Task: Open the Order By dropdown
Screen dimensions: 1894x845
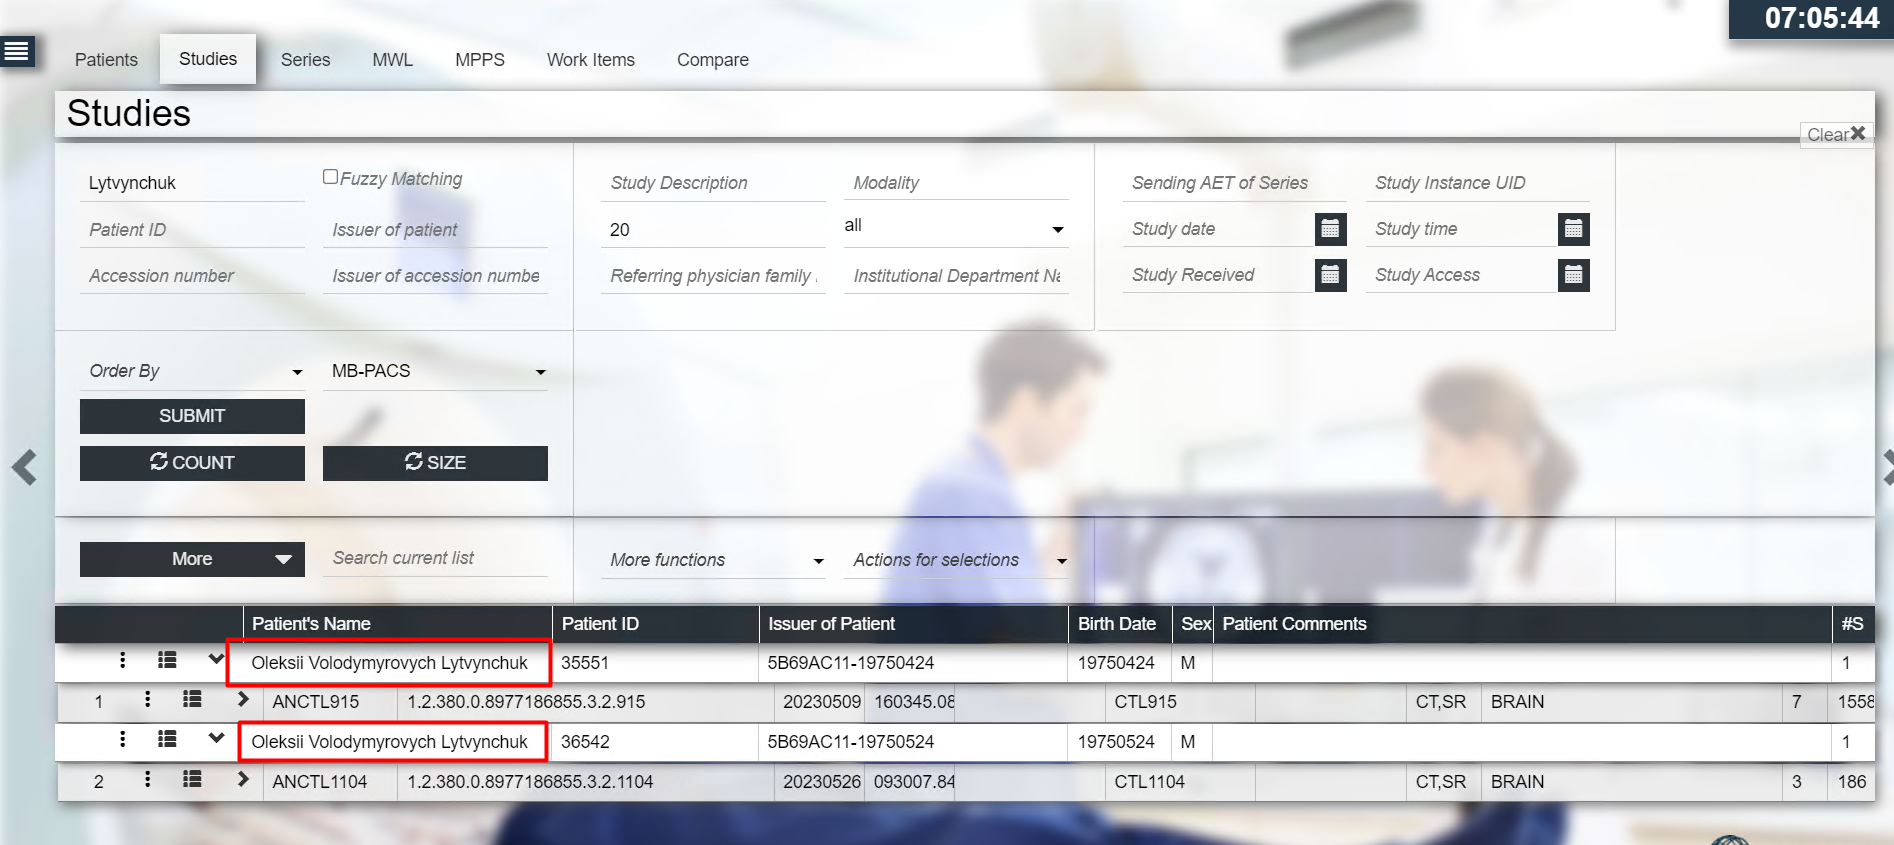Action: tap(193, 371)
